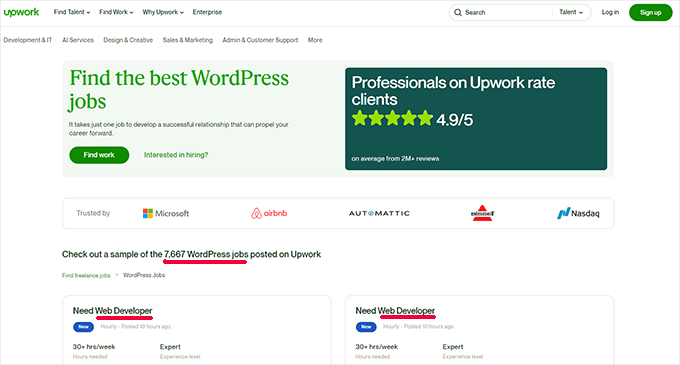Open Sales & Marketing category

coord(188,40)
